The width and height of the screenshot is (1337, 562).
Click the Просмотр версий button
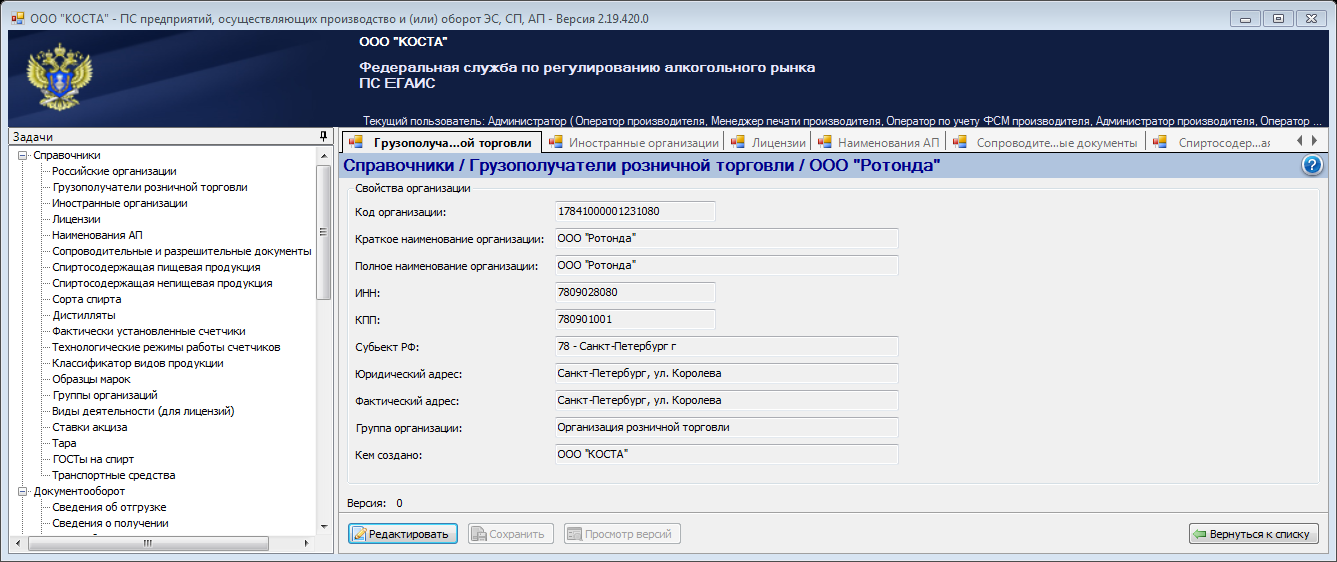[x=622, y=534]
